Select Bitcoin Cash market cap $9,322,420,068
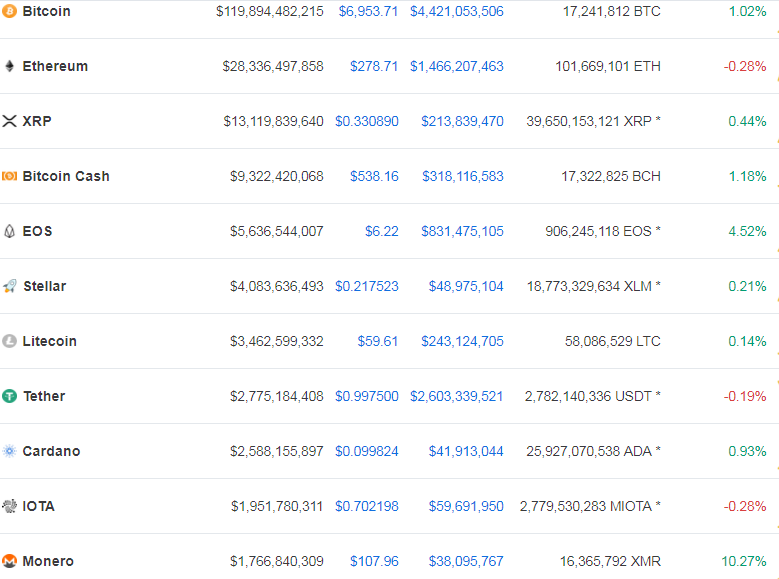 (x=277, y=176)
